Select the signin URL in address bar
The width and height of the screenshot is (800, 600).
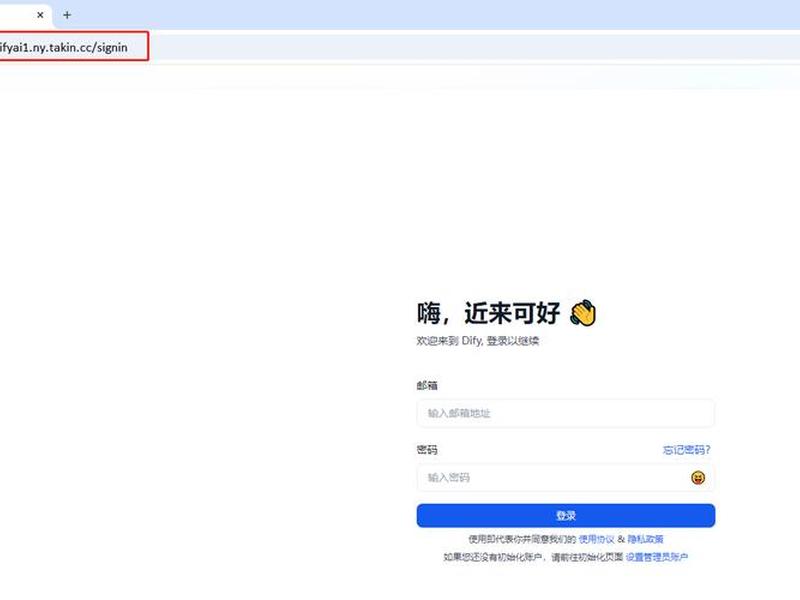[63, 47]
